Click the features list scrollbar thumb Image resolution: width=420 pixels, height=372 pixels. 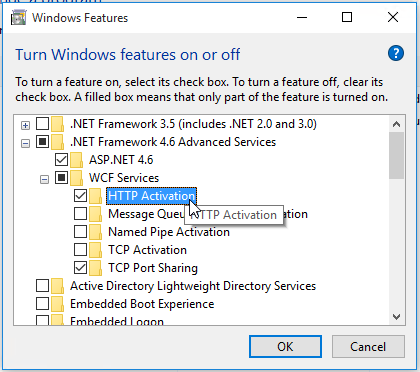click(396, 155)
